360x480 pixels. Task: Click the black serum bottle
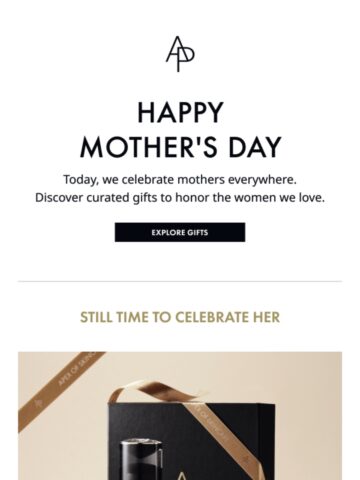click(141, 462)
